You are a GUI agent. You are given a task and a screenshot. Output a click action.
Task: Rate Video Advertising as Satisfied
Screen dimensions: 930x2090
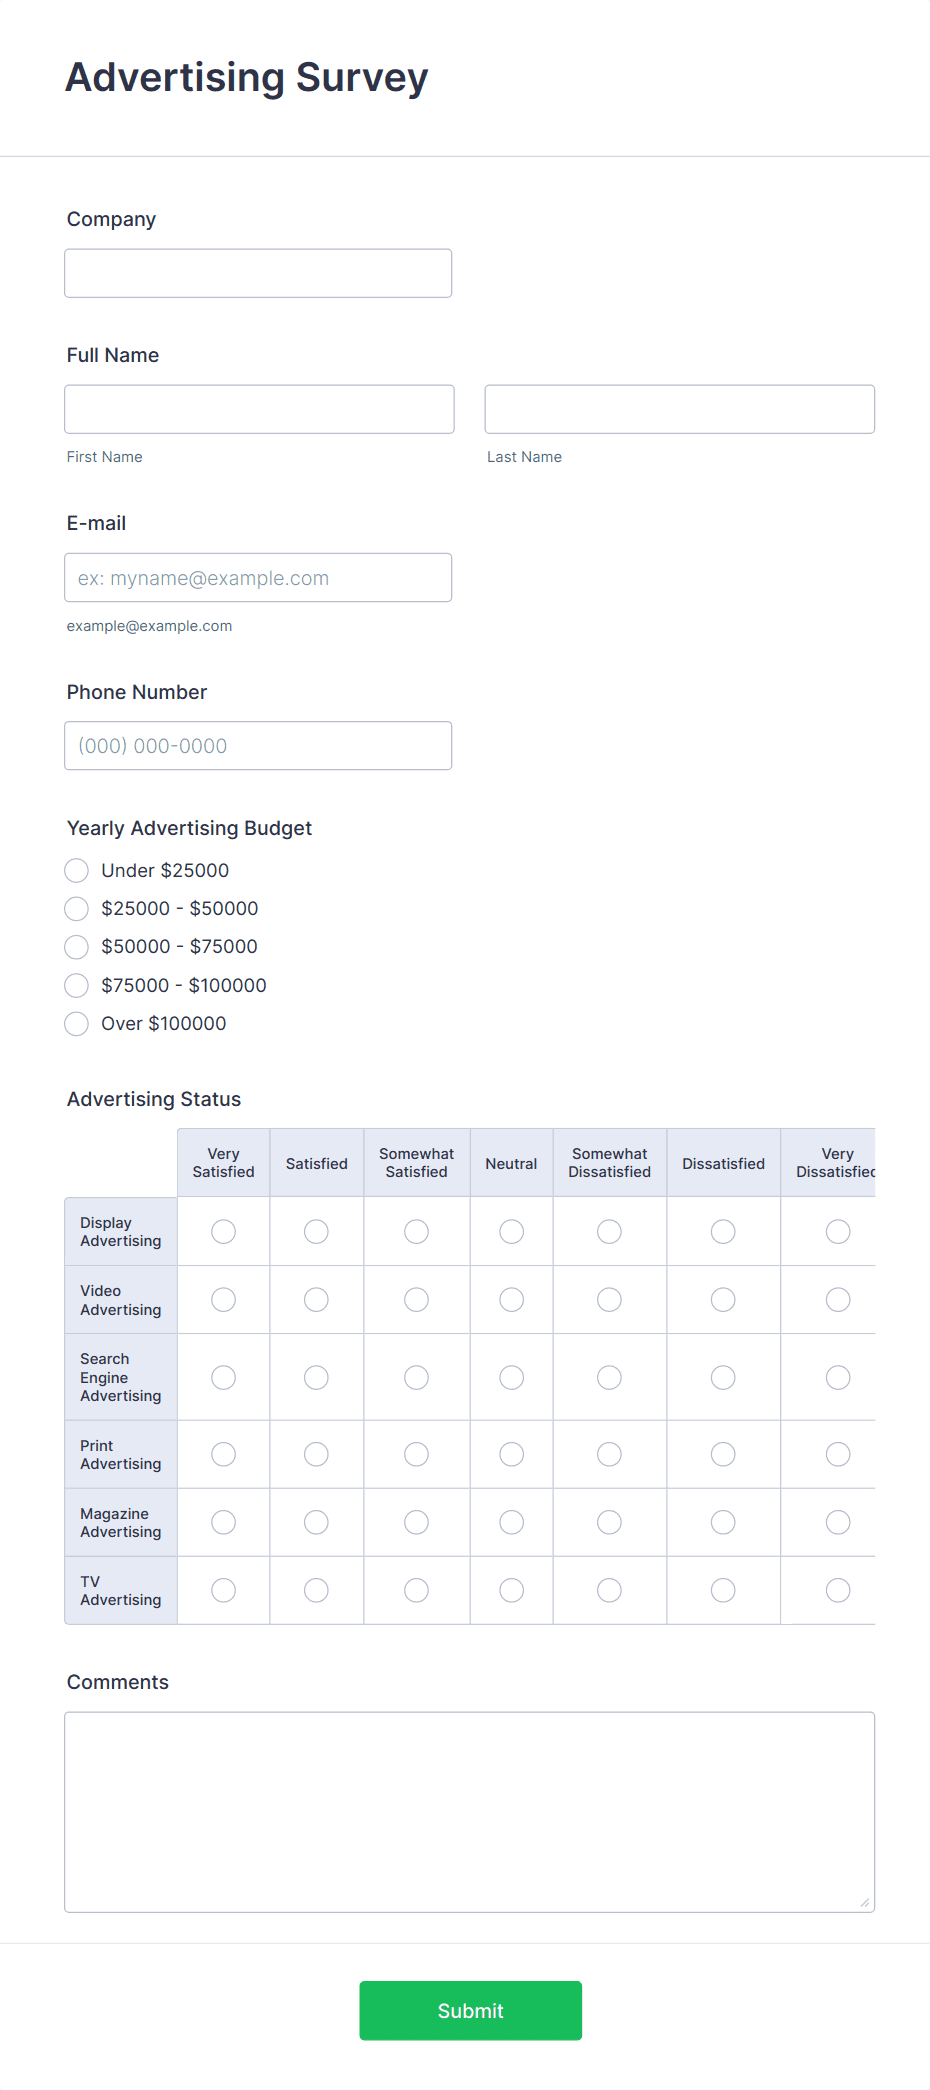click(x=316, y=1299)
